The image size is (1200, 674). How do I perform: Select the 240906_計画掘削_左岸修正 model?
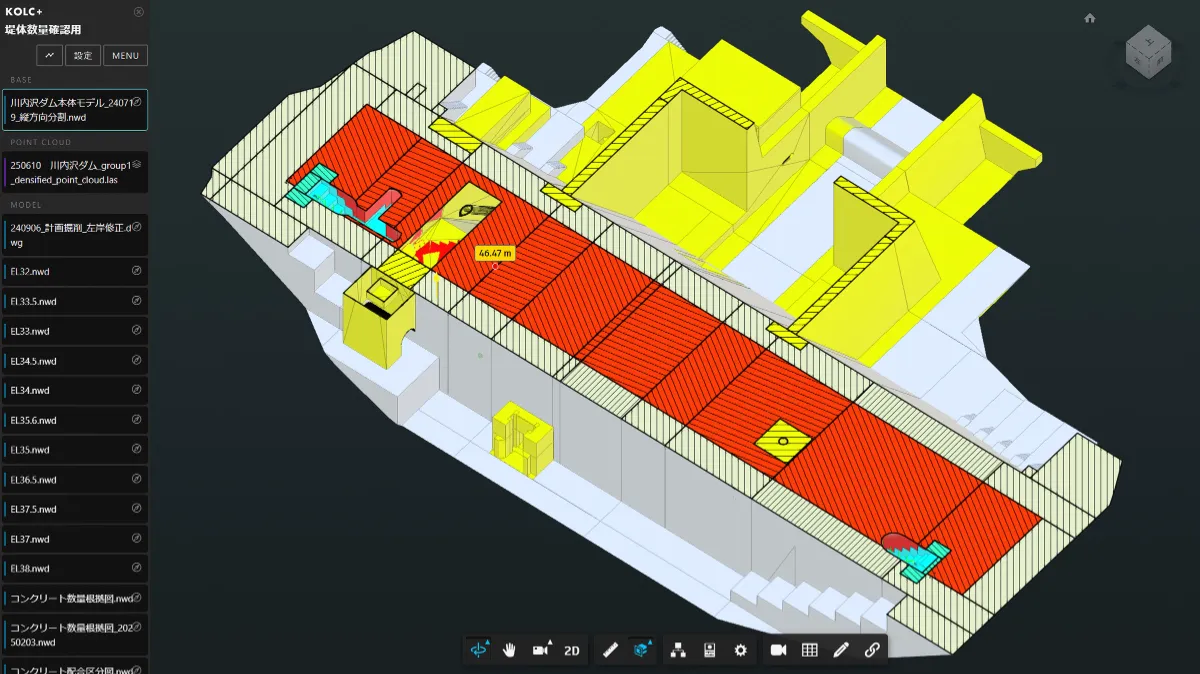pyautogui.click(x=75, y=234)
